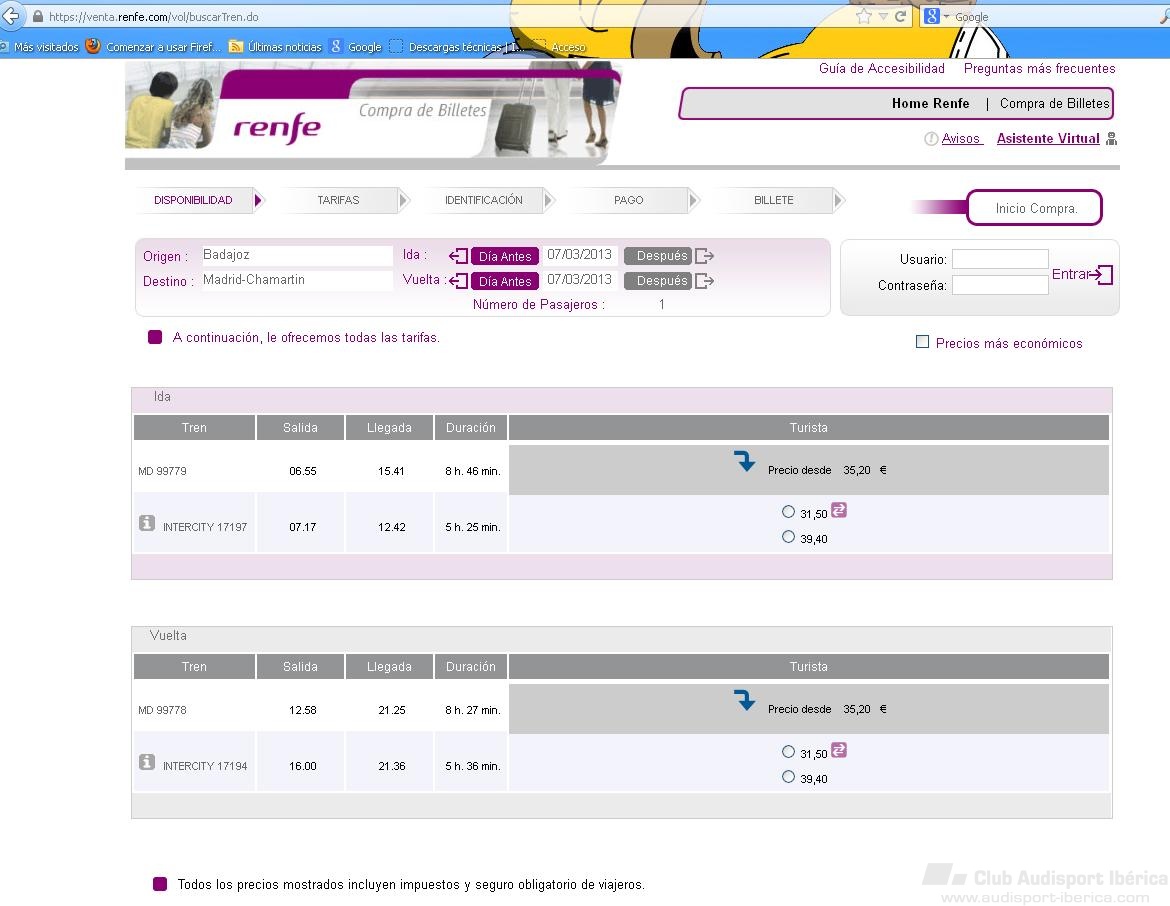
Task: Open the TARIFAS step tab
Action: pos(338,201)
